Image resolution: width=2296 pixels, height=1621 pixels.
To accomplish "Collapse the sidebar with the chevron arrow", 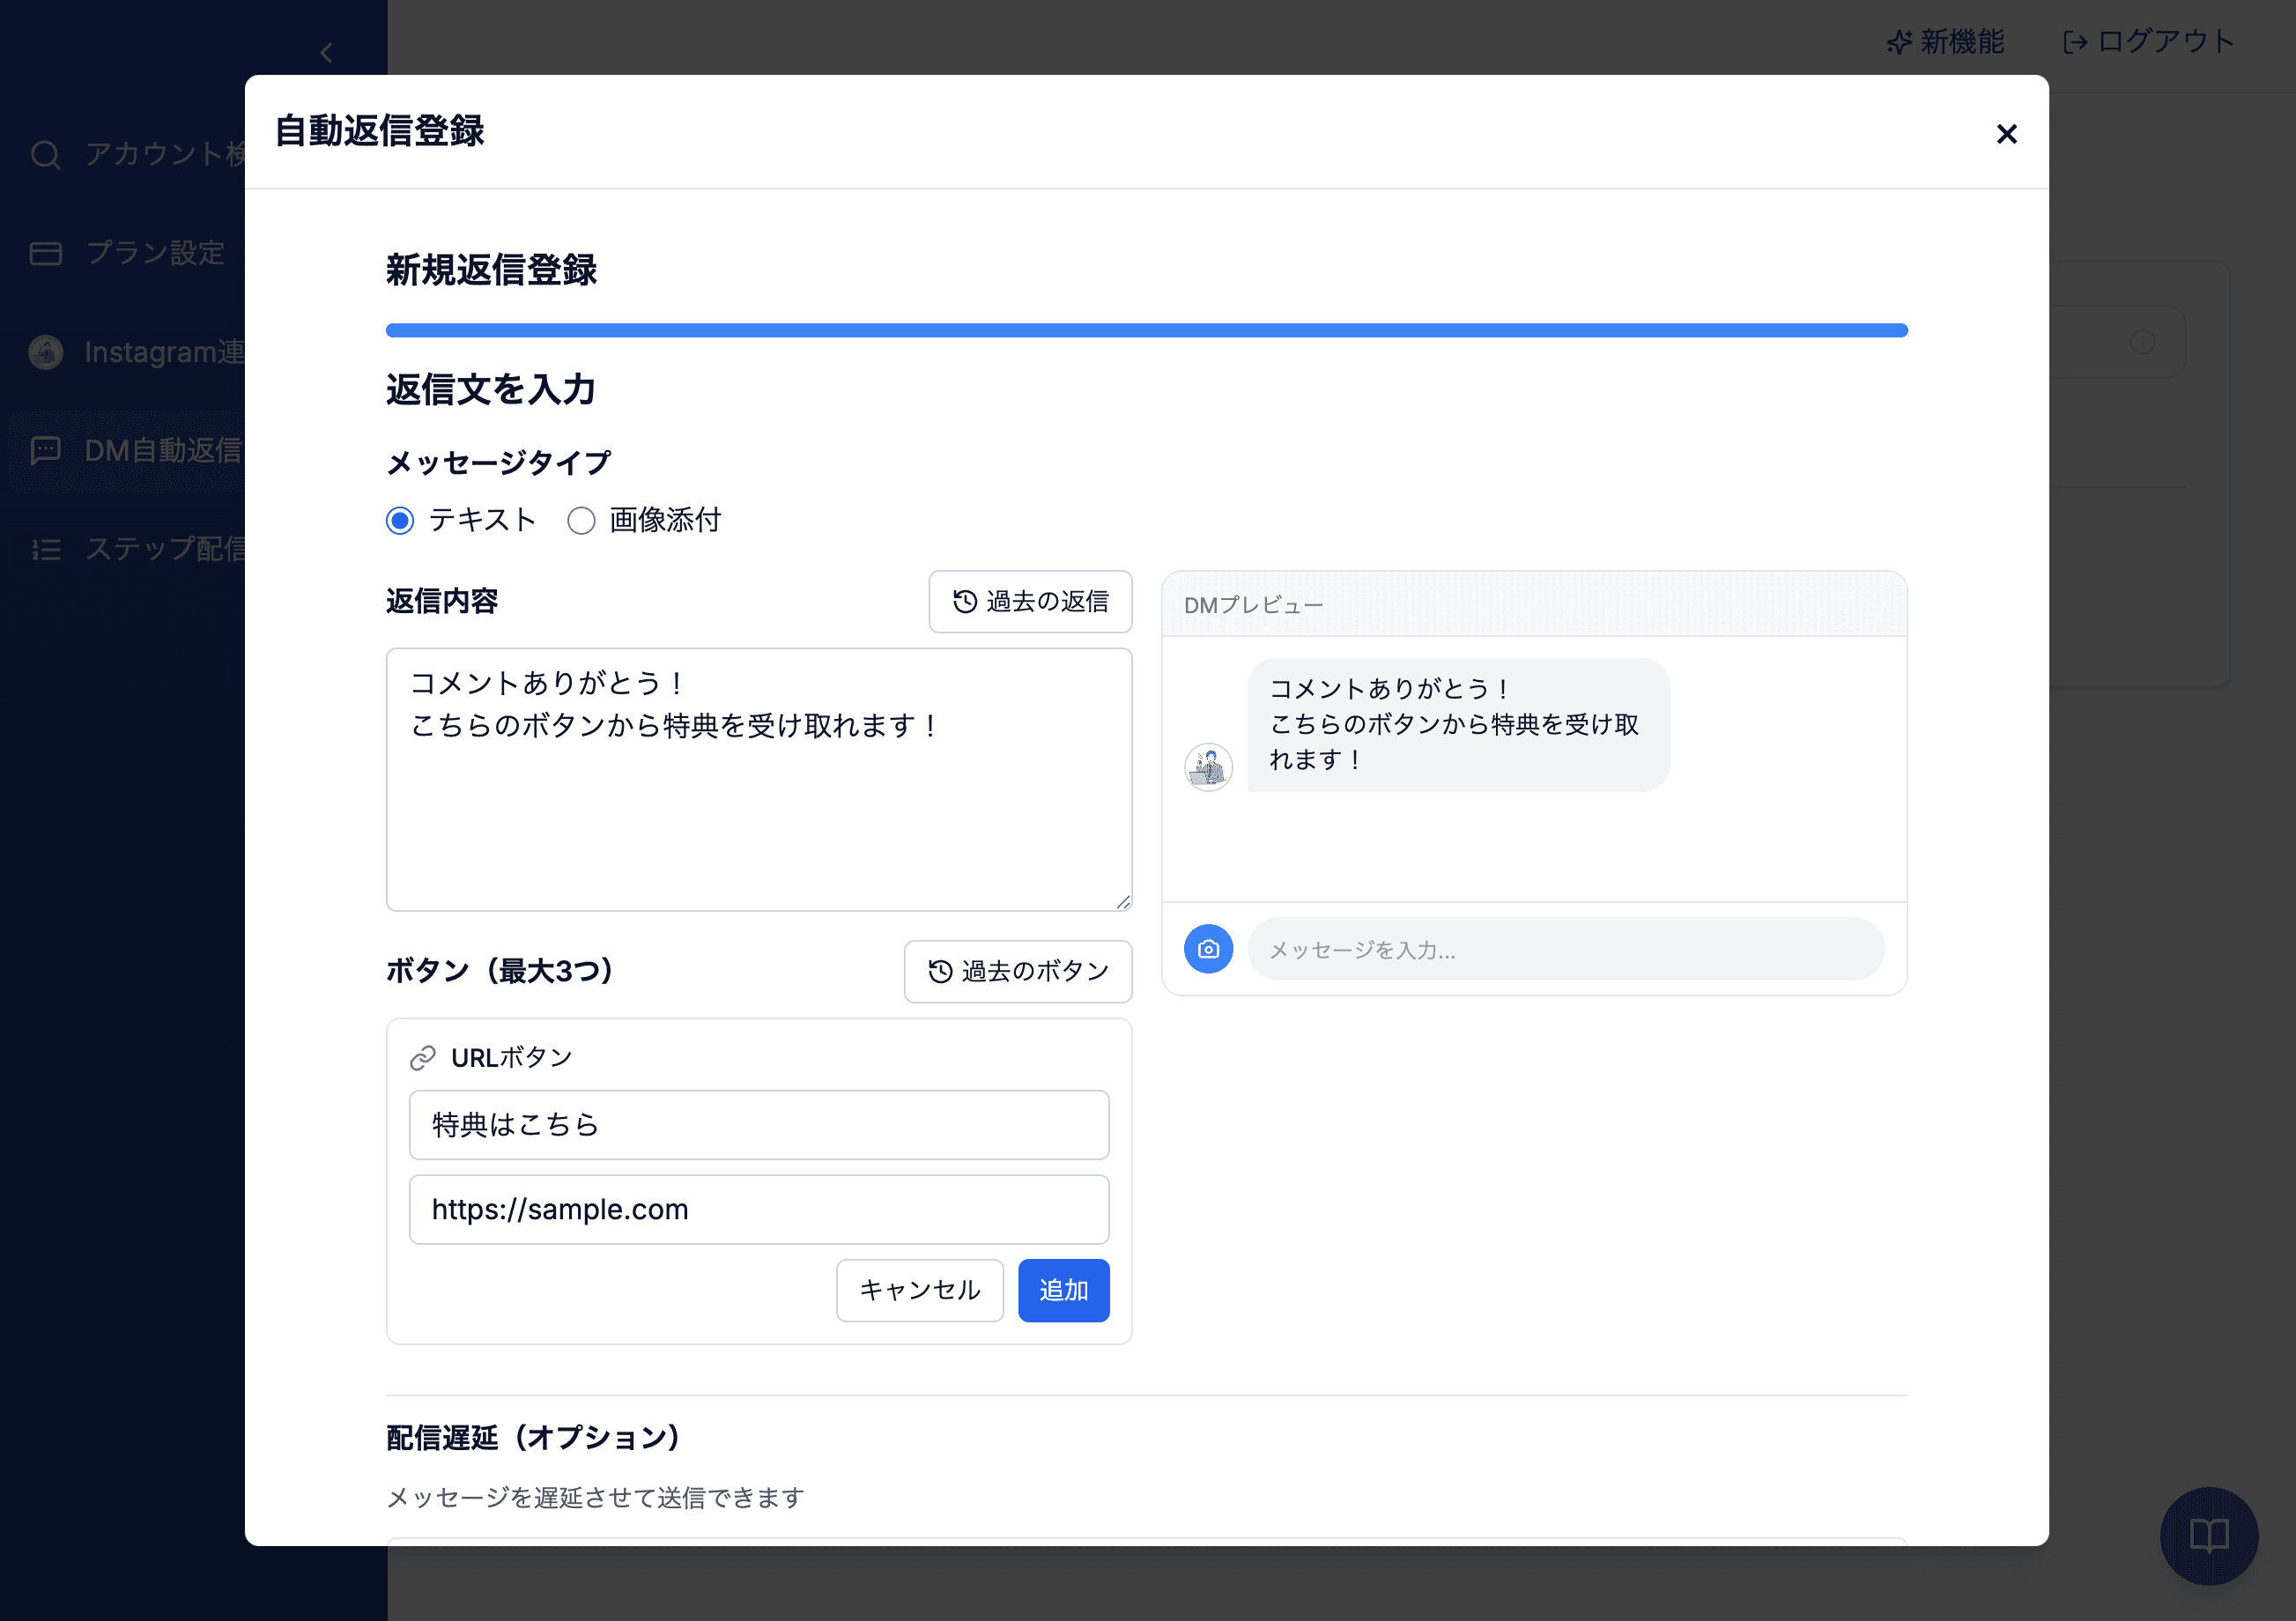I will 326,53.
